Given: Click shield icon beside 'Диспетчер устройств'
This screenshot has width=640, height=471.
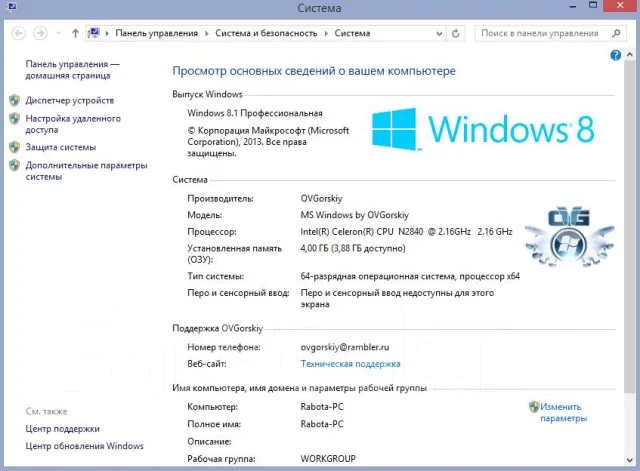Looking at the screenshot, I should (x=14, y=100).
